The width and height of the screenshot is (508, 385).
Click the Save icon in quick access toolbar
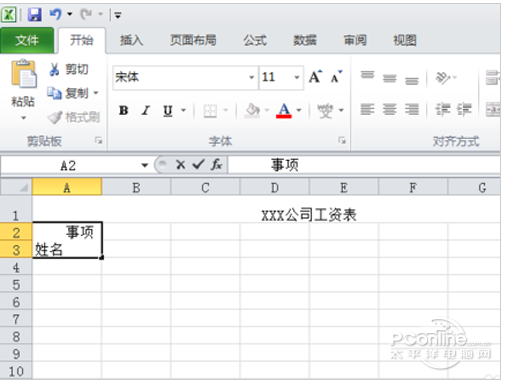(x=34, y=15)
